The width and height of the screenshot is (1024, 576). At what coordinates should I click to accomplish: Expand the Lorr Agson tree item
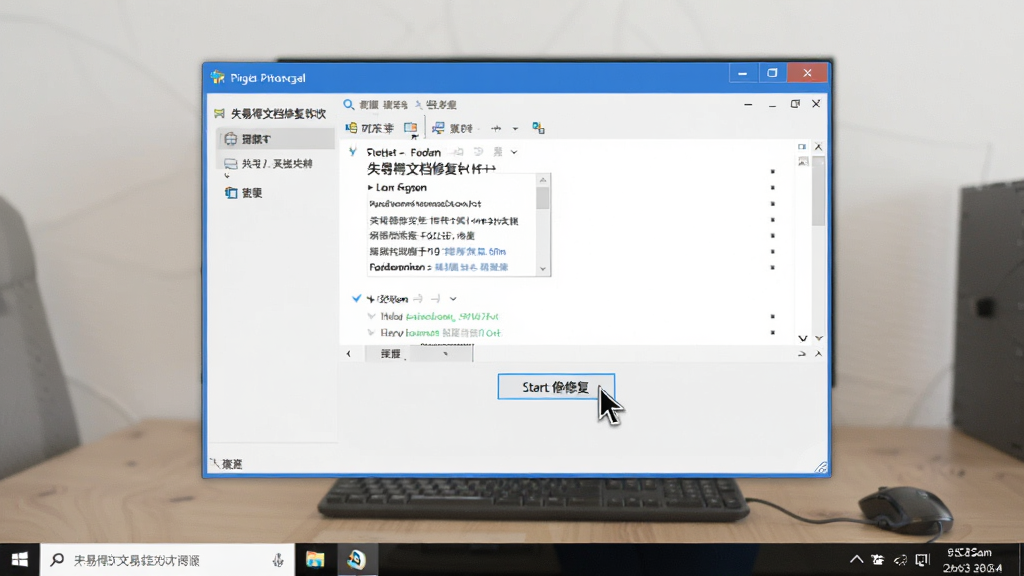coord(370,187)
